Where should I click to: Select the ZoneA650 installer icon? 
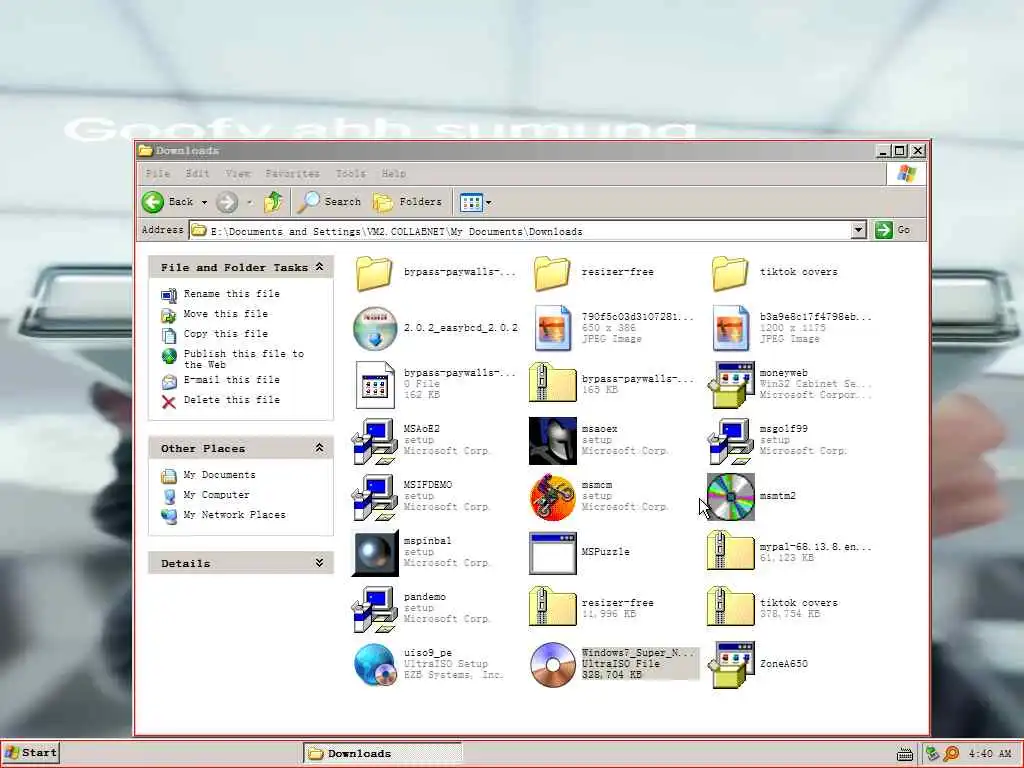(731, 665)
